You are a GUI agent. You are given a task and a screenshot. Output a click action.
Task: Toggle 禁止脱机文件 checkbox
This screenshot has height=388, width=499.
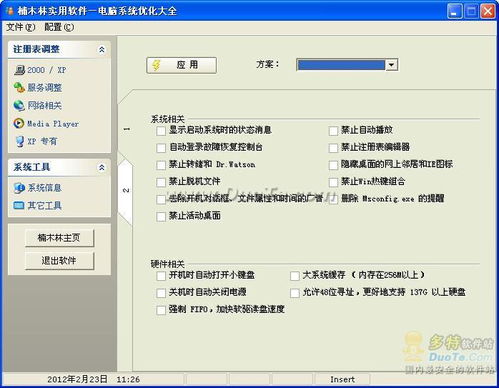(161, 182)
